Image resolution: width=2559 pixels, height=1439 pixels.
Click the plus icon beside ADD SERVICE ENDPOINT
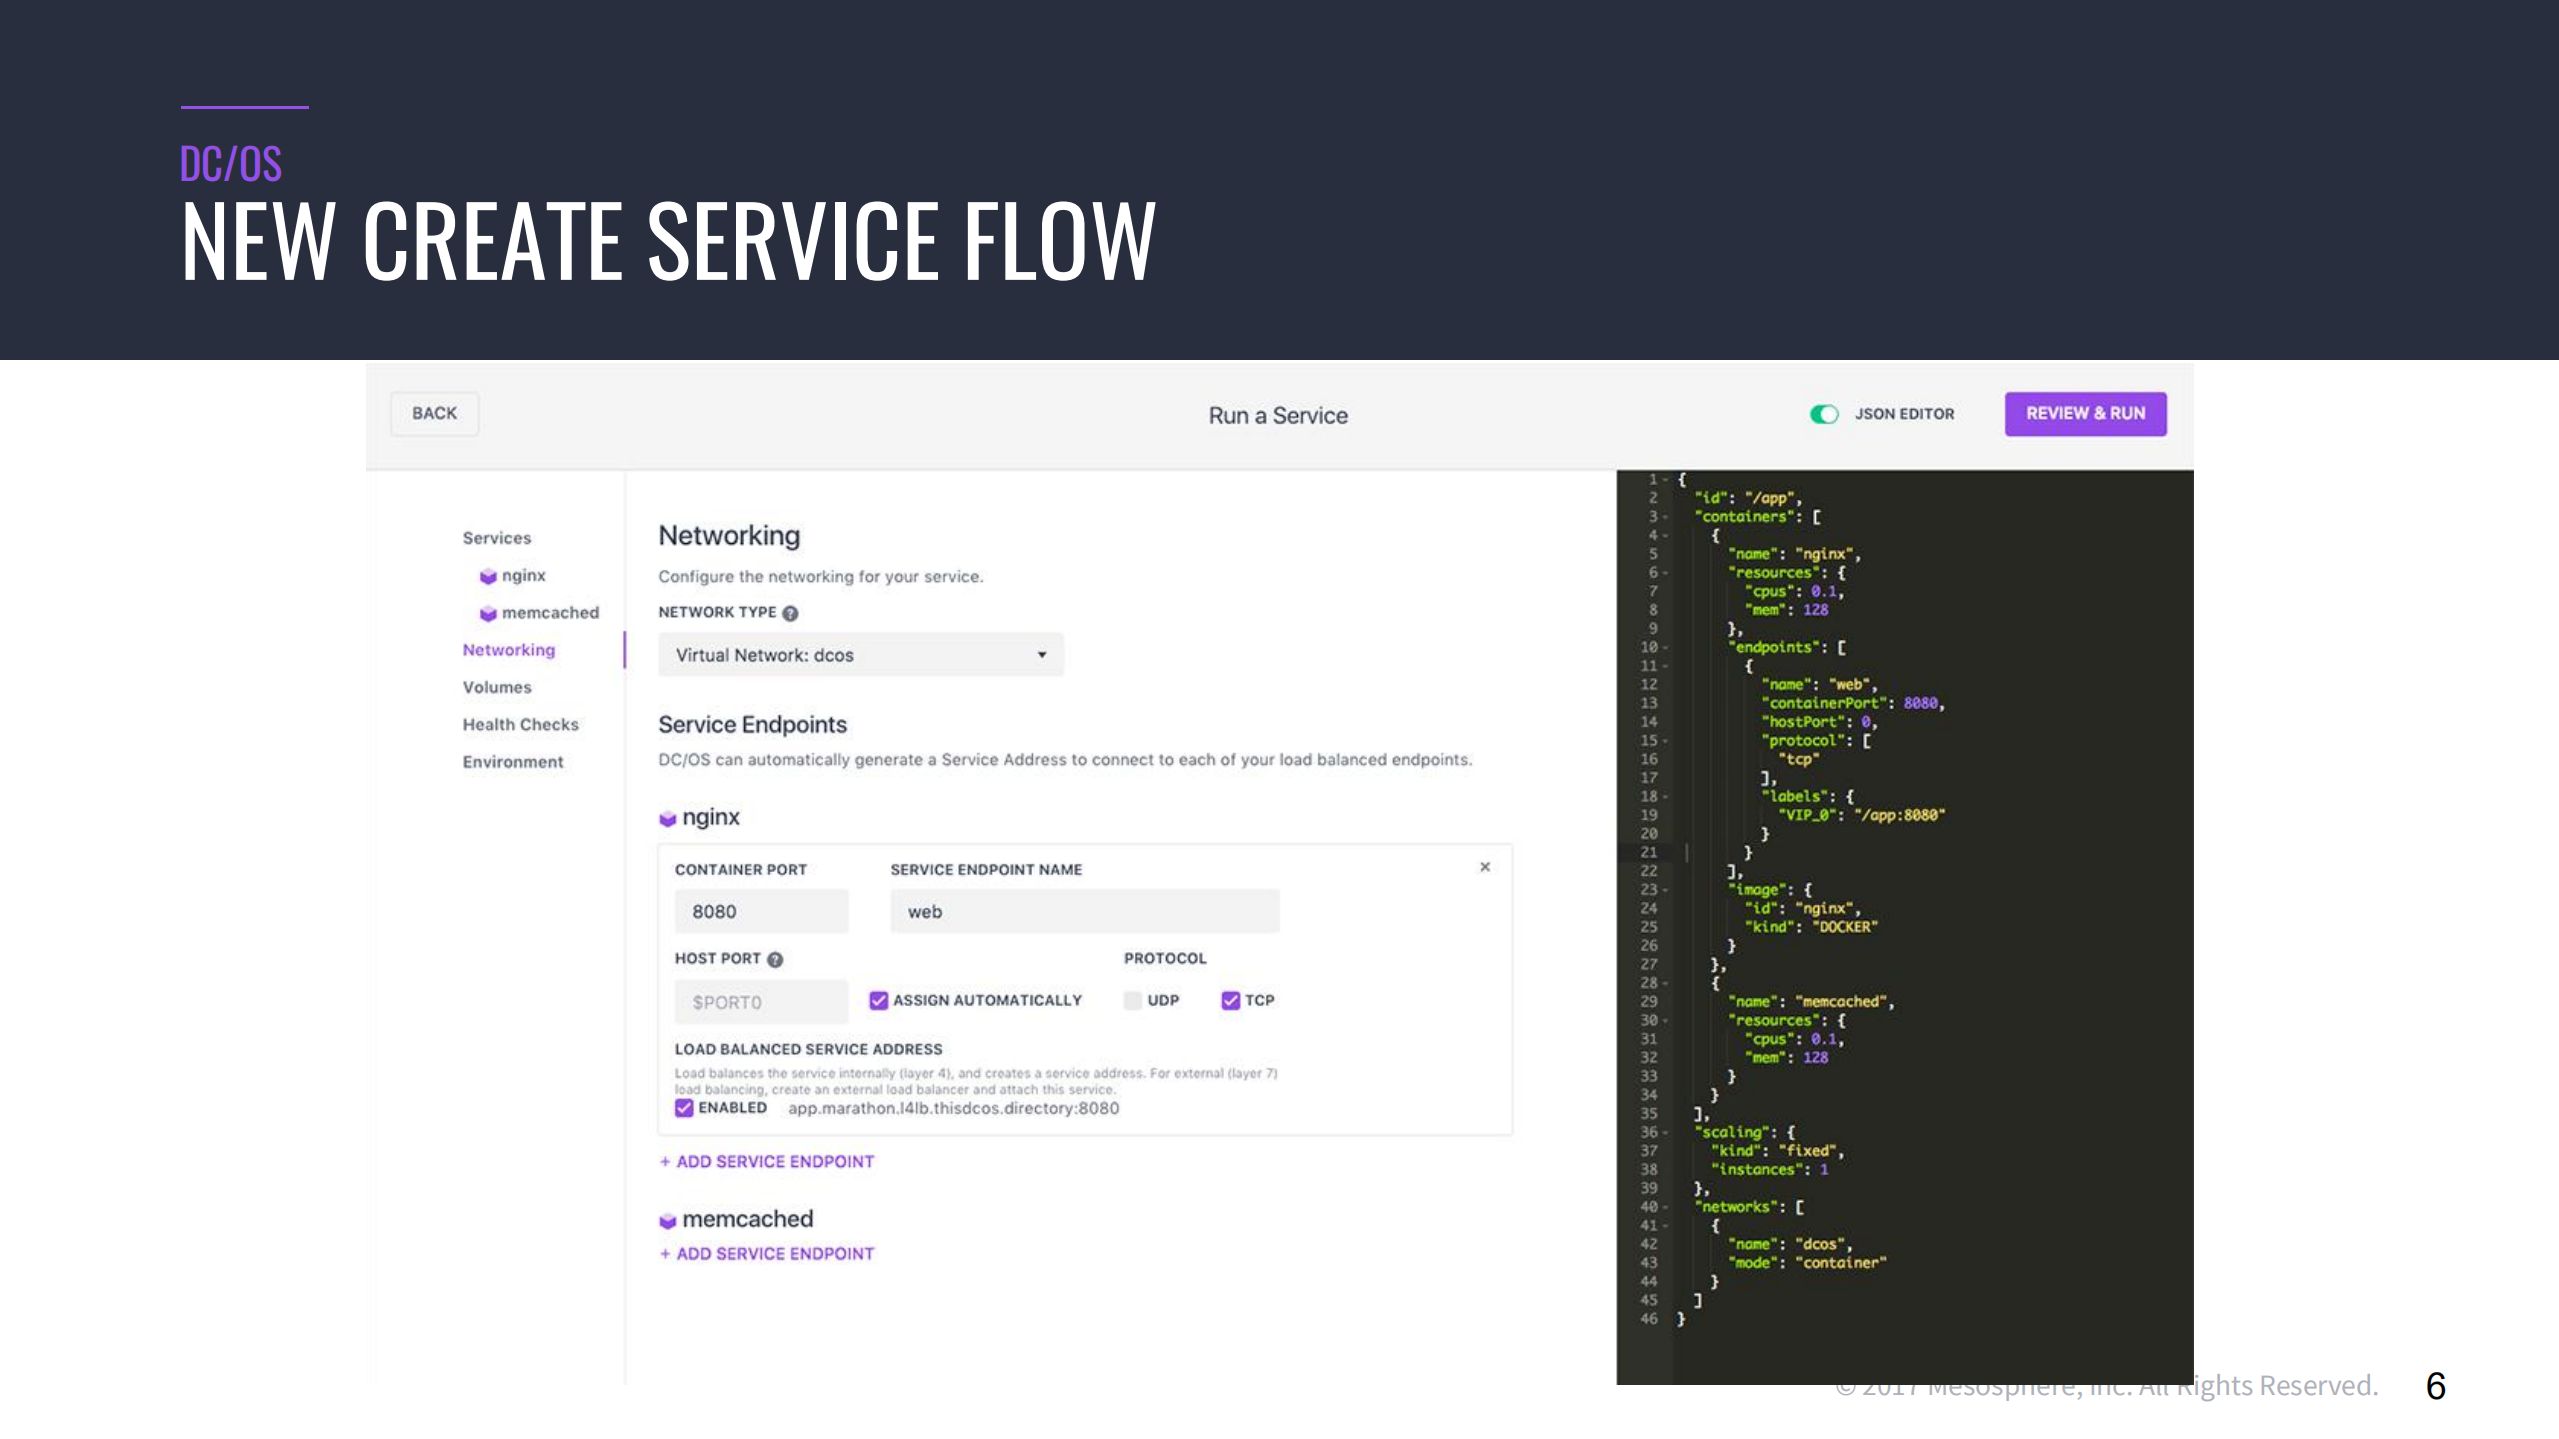click(663, 1161)
